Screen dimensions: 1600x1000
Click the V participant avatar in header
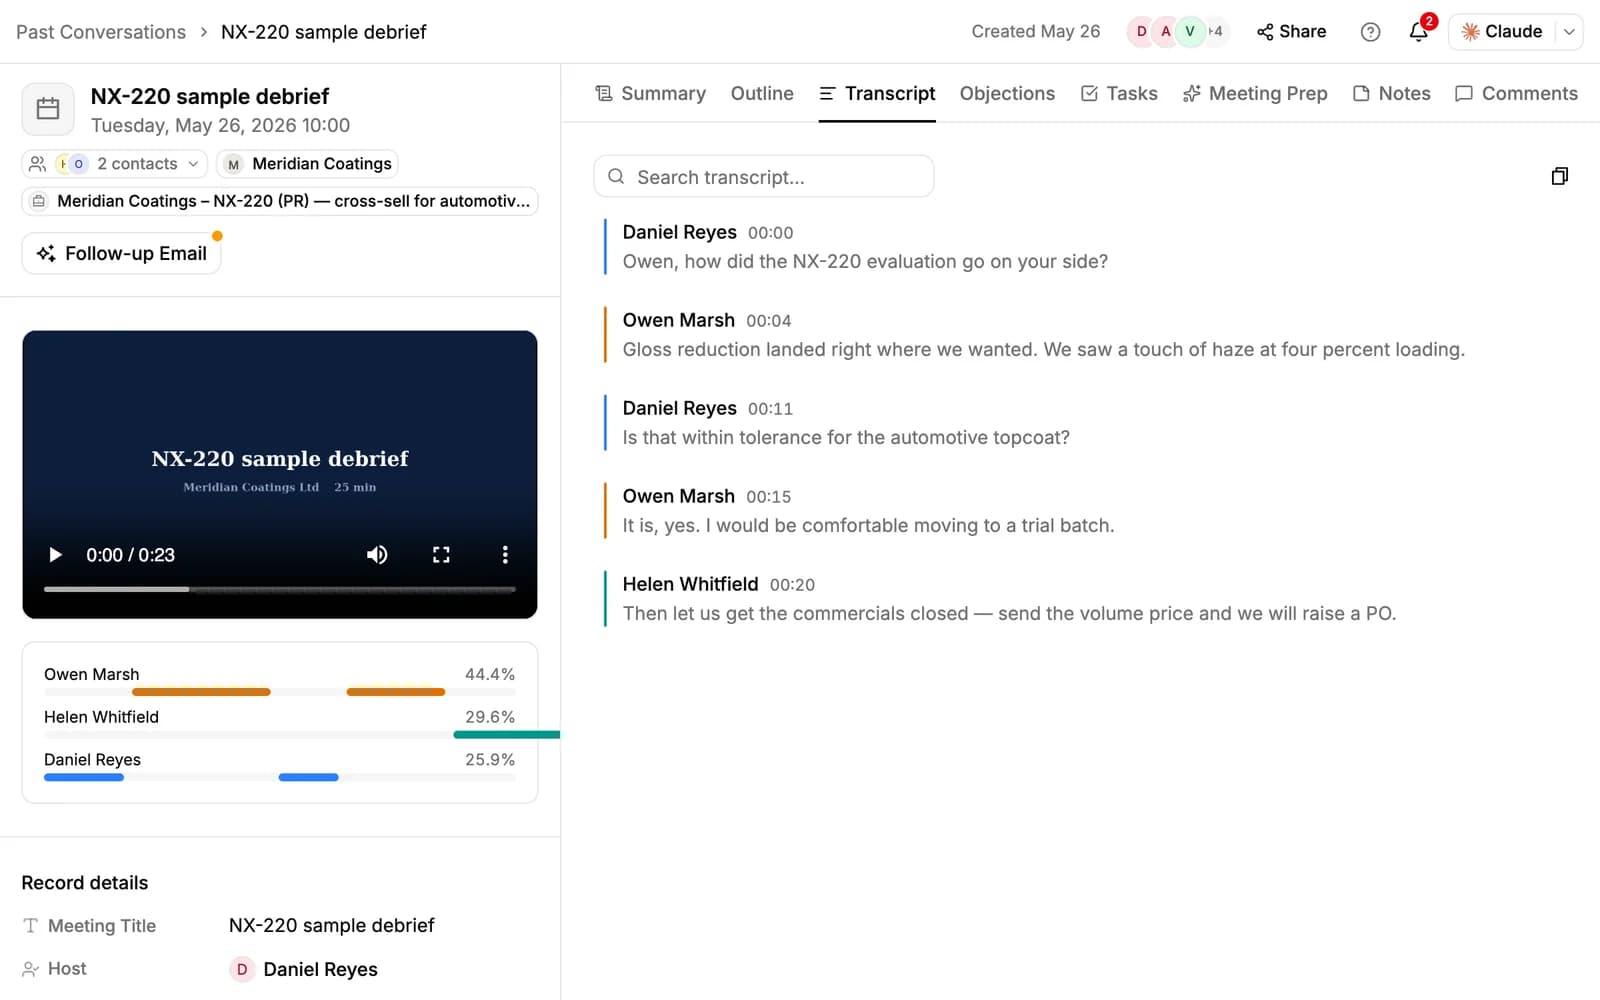click(1190, 32)
